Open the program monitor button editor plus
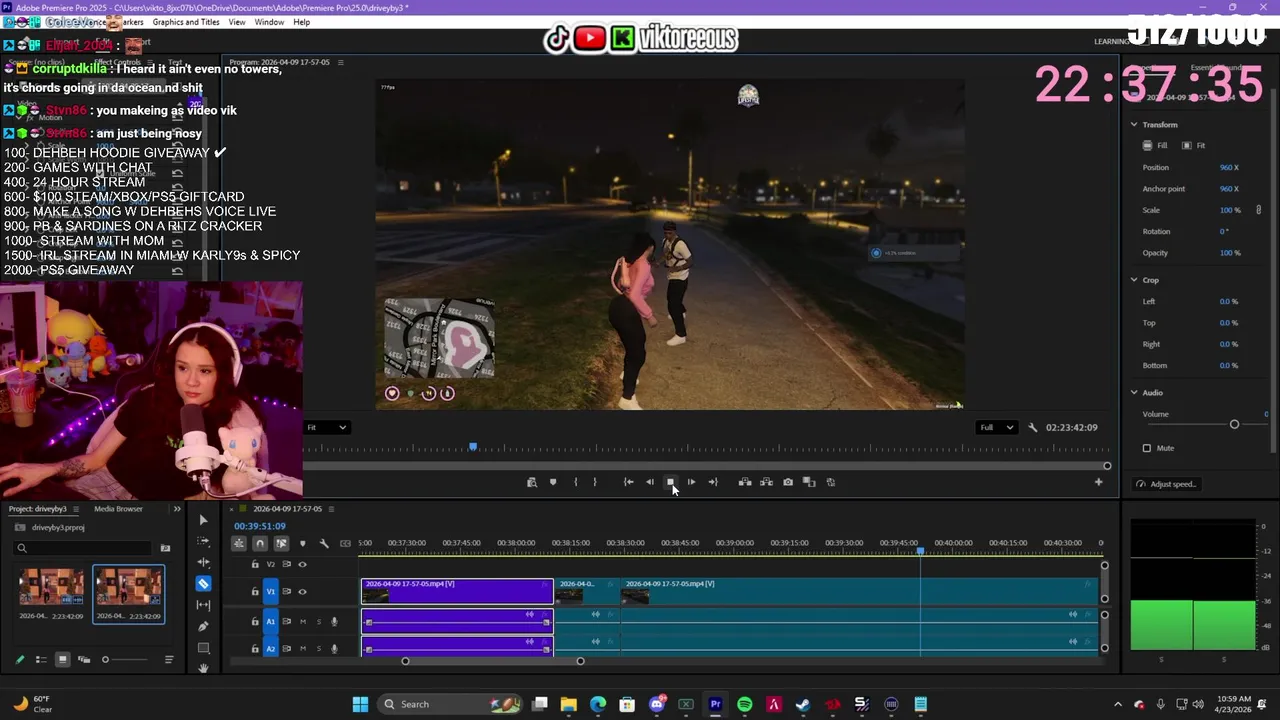1280x720 pixels. [x=1098, y=482]
